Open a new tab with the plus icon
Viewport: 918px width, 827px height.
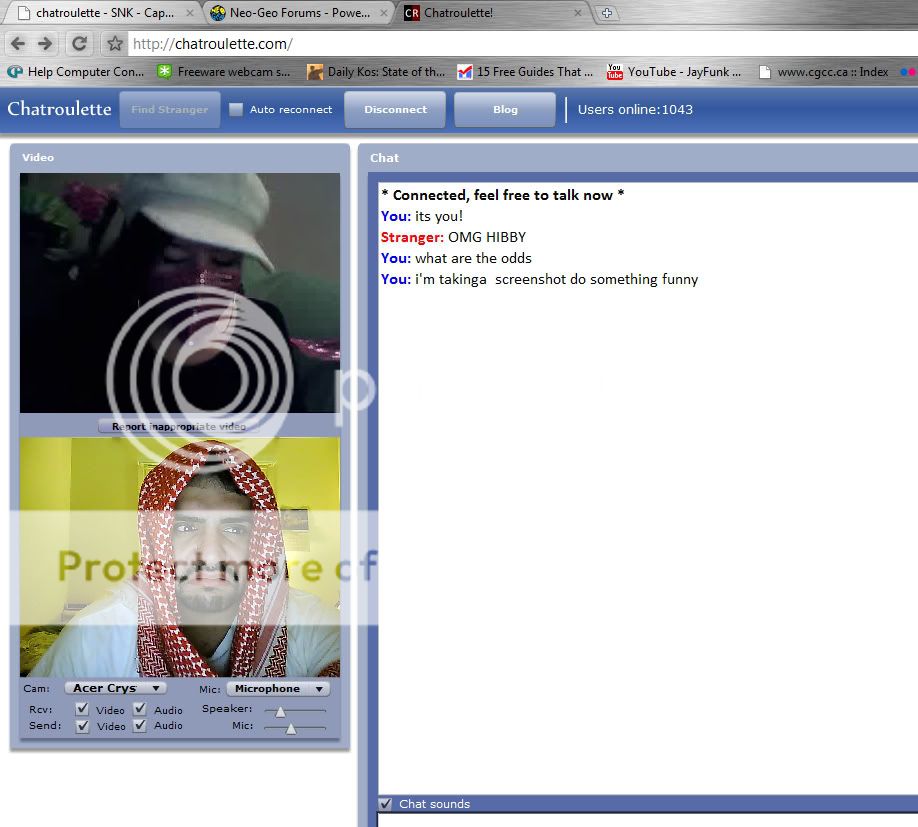[606, 13]
